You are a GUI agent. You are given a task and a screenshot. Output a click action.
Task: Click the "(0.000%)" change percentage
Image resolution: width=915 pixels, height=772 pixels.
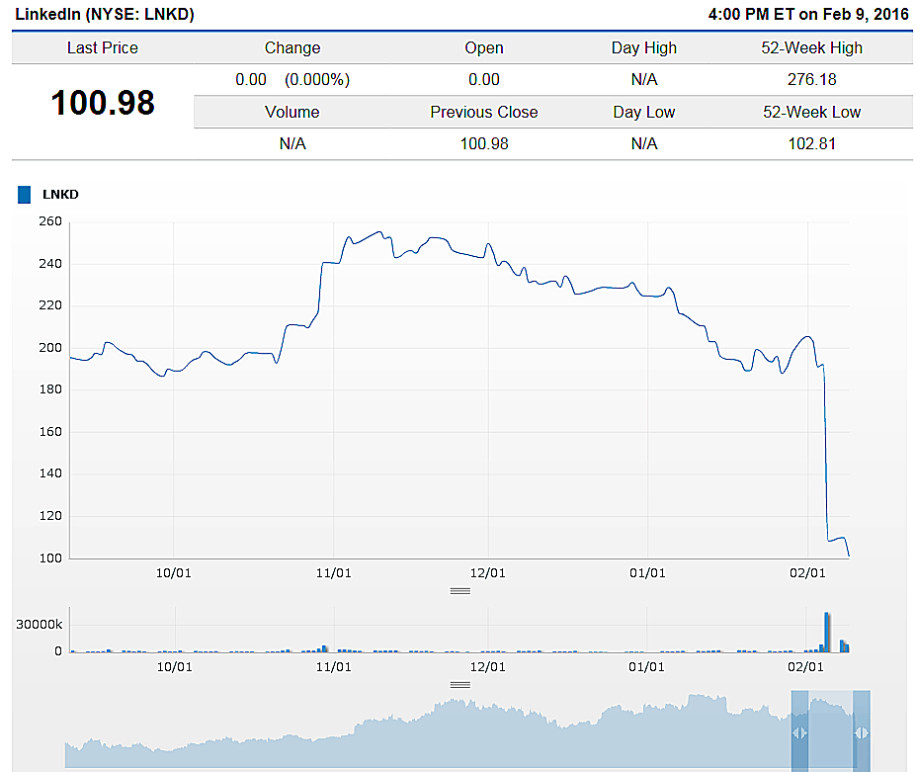pyautogui.click(x=317, y=79)
